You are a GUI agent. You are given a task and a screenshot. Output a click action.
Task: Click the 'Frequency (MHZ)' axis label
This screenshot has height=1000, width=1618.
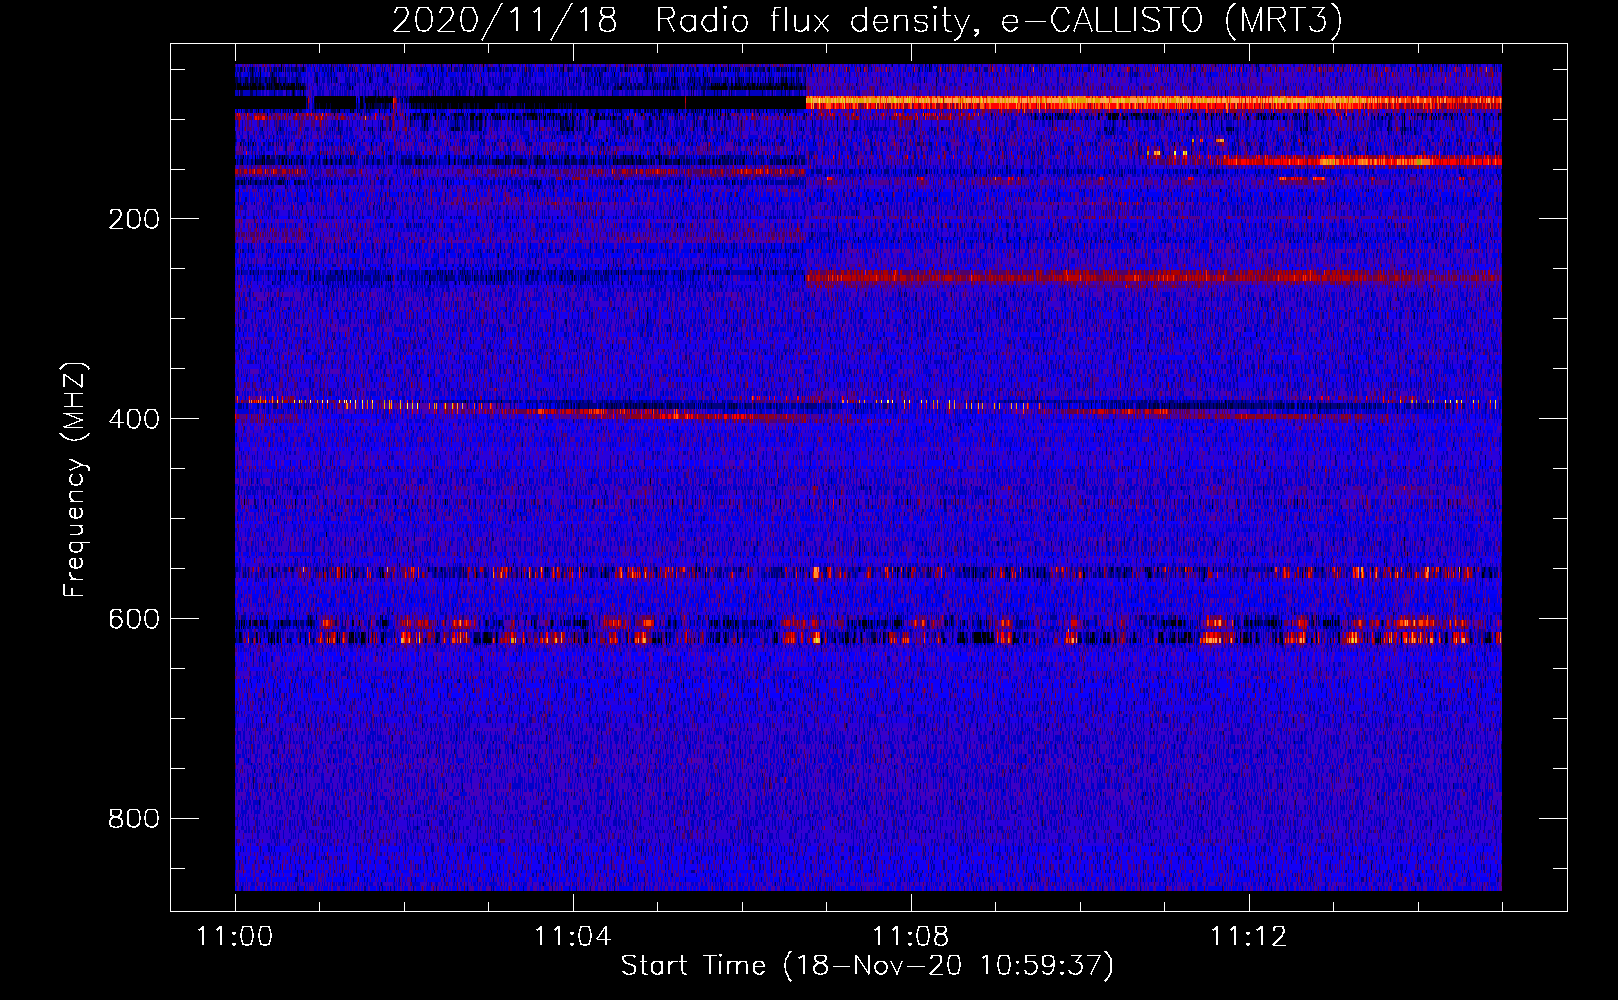click(x=75, y=480)
